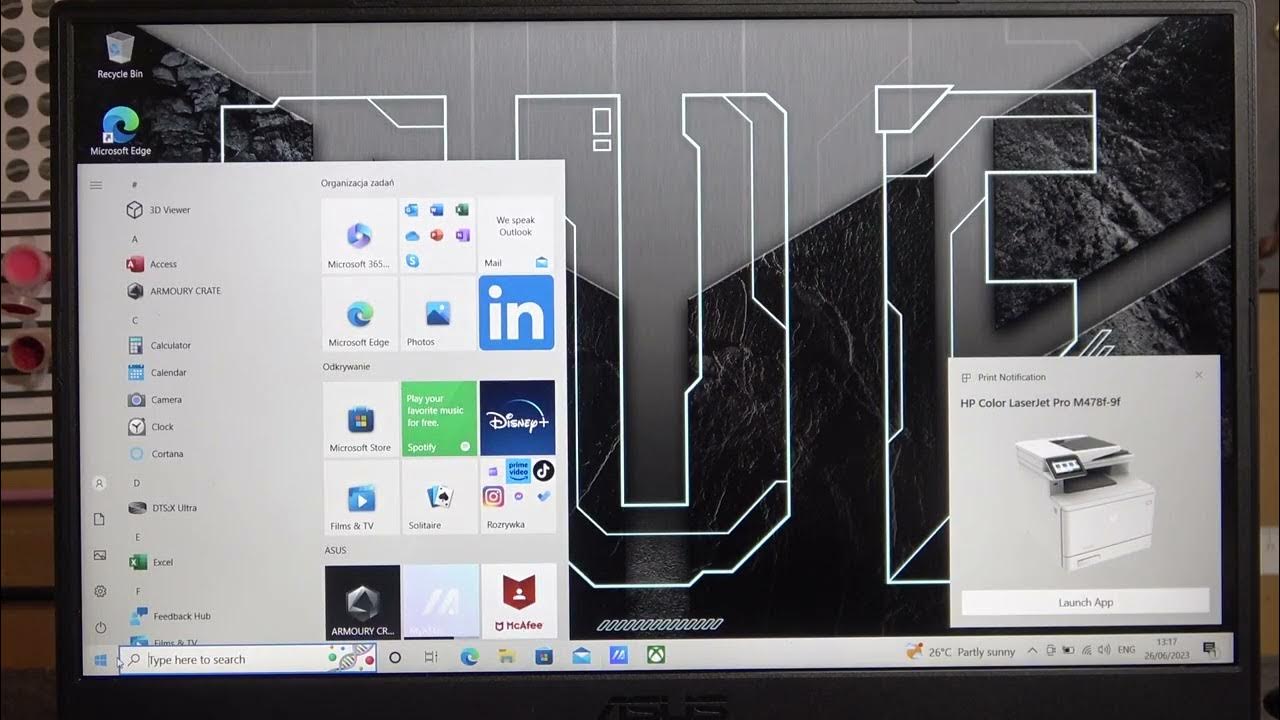Screen dimensions: 1280x720
Task: Open the Films & TV tile
Action: tap(361, 497)
